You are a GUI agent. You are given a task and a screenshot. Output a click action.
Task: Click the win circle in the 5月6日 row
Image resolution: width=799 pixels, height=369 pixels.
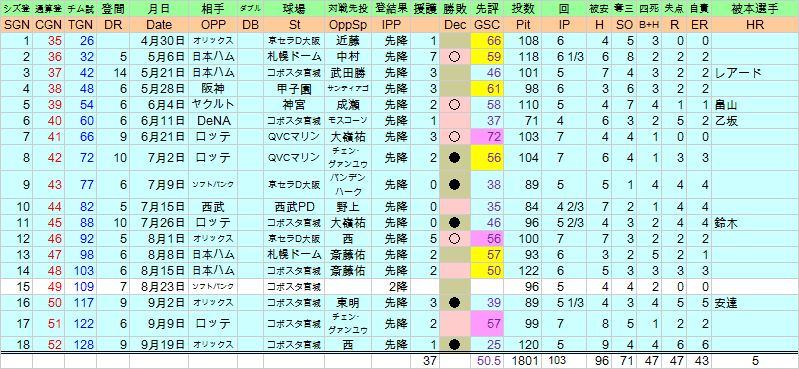455,58
